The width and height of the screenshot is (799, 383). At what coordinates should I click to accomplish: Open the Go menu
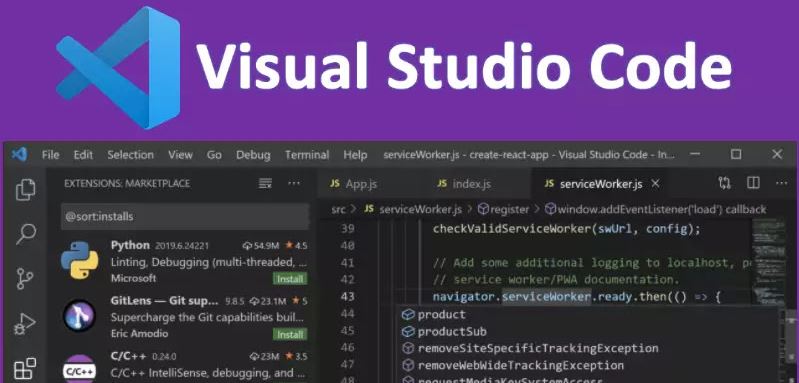pos(214,154)
